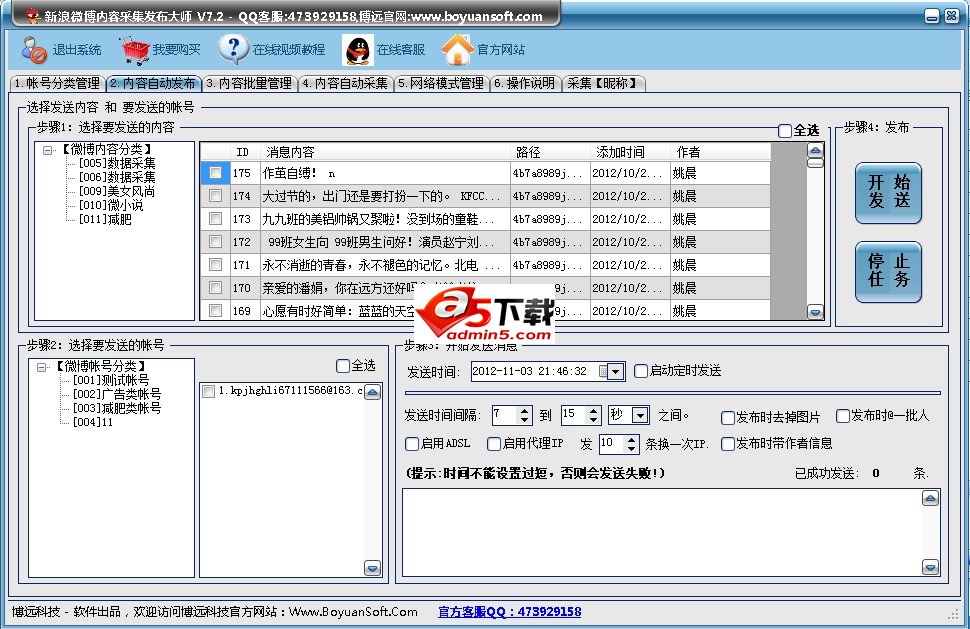
Task: Open 5.网络模式管理 tab
Action: [x=441, y=83]
